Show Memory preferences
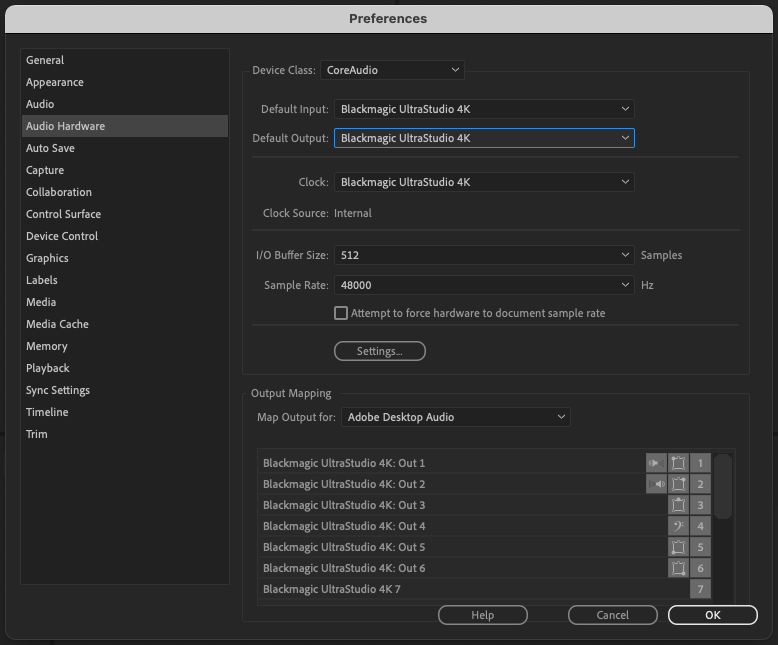 tap(125, 346)
